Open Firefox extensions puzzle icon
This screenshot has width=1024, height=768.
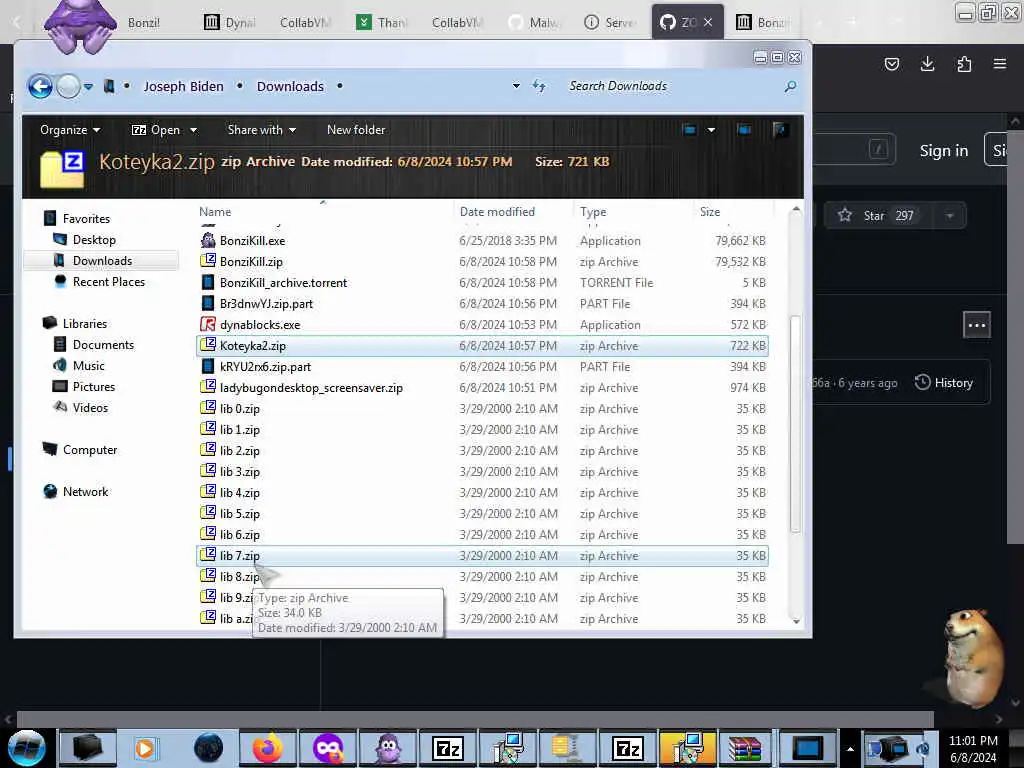tap(964, 63)
